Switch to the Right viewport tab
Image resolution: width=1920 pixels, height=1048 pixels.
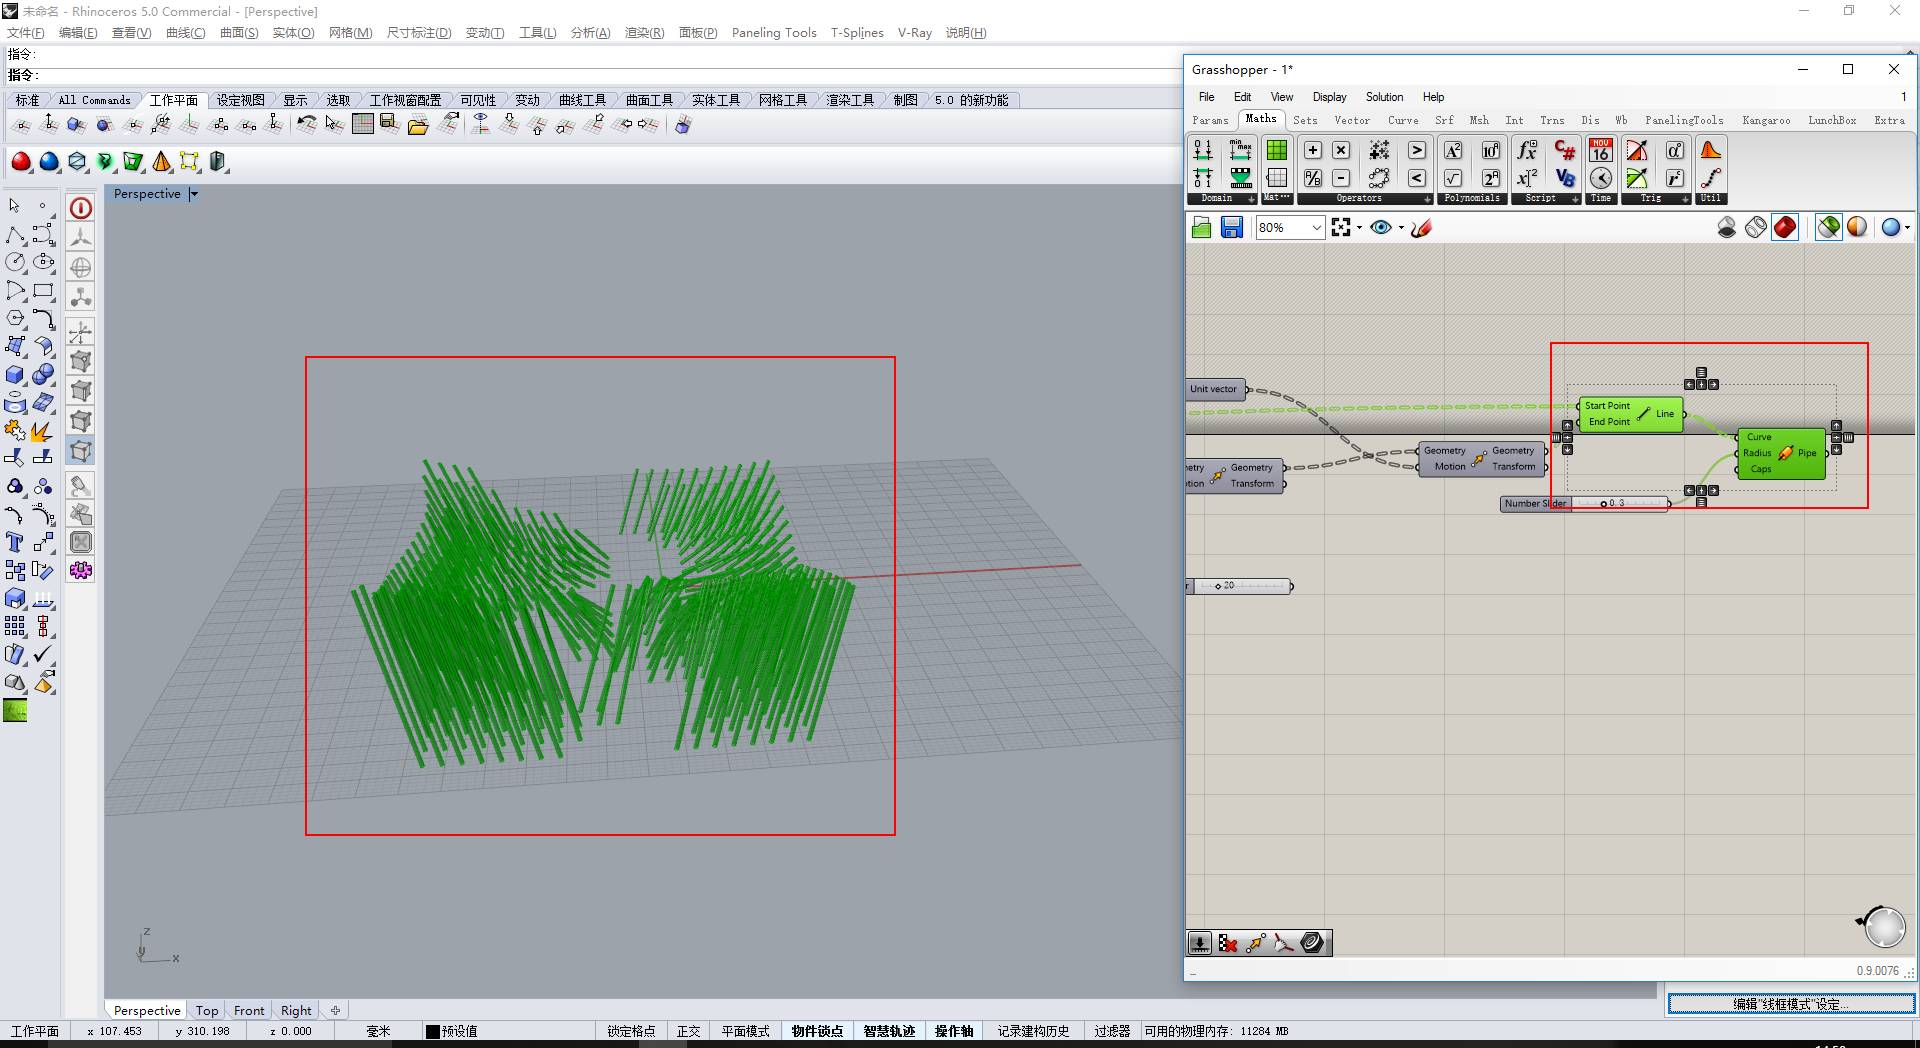click(x=296, y=1010)
